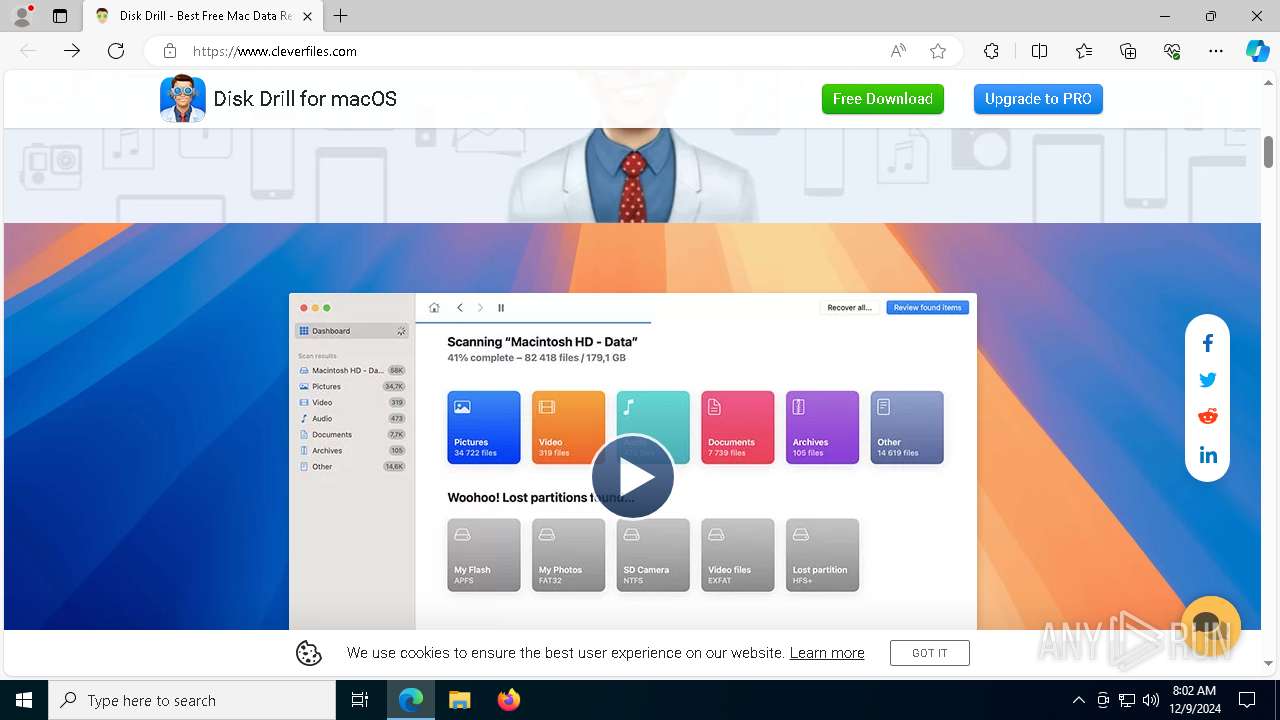Click the Disk Drill mascot logo icon
Viewport: 1280px width, 720px height.
[x=182, y=99]
